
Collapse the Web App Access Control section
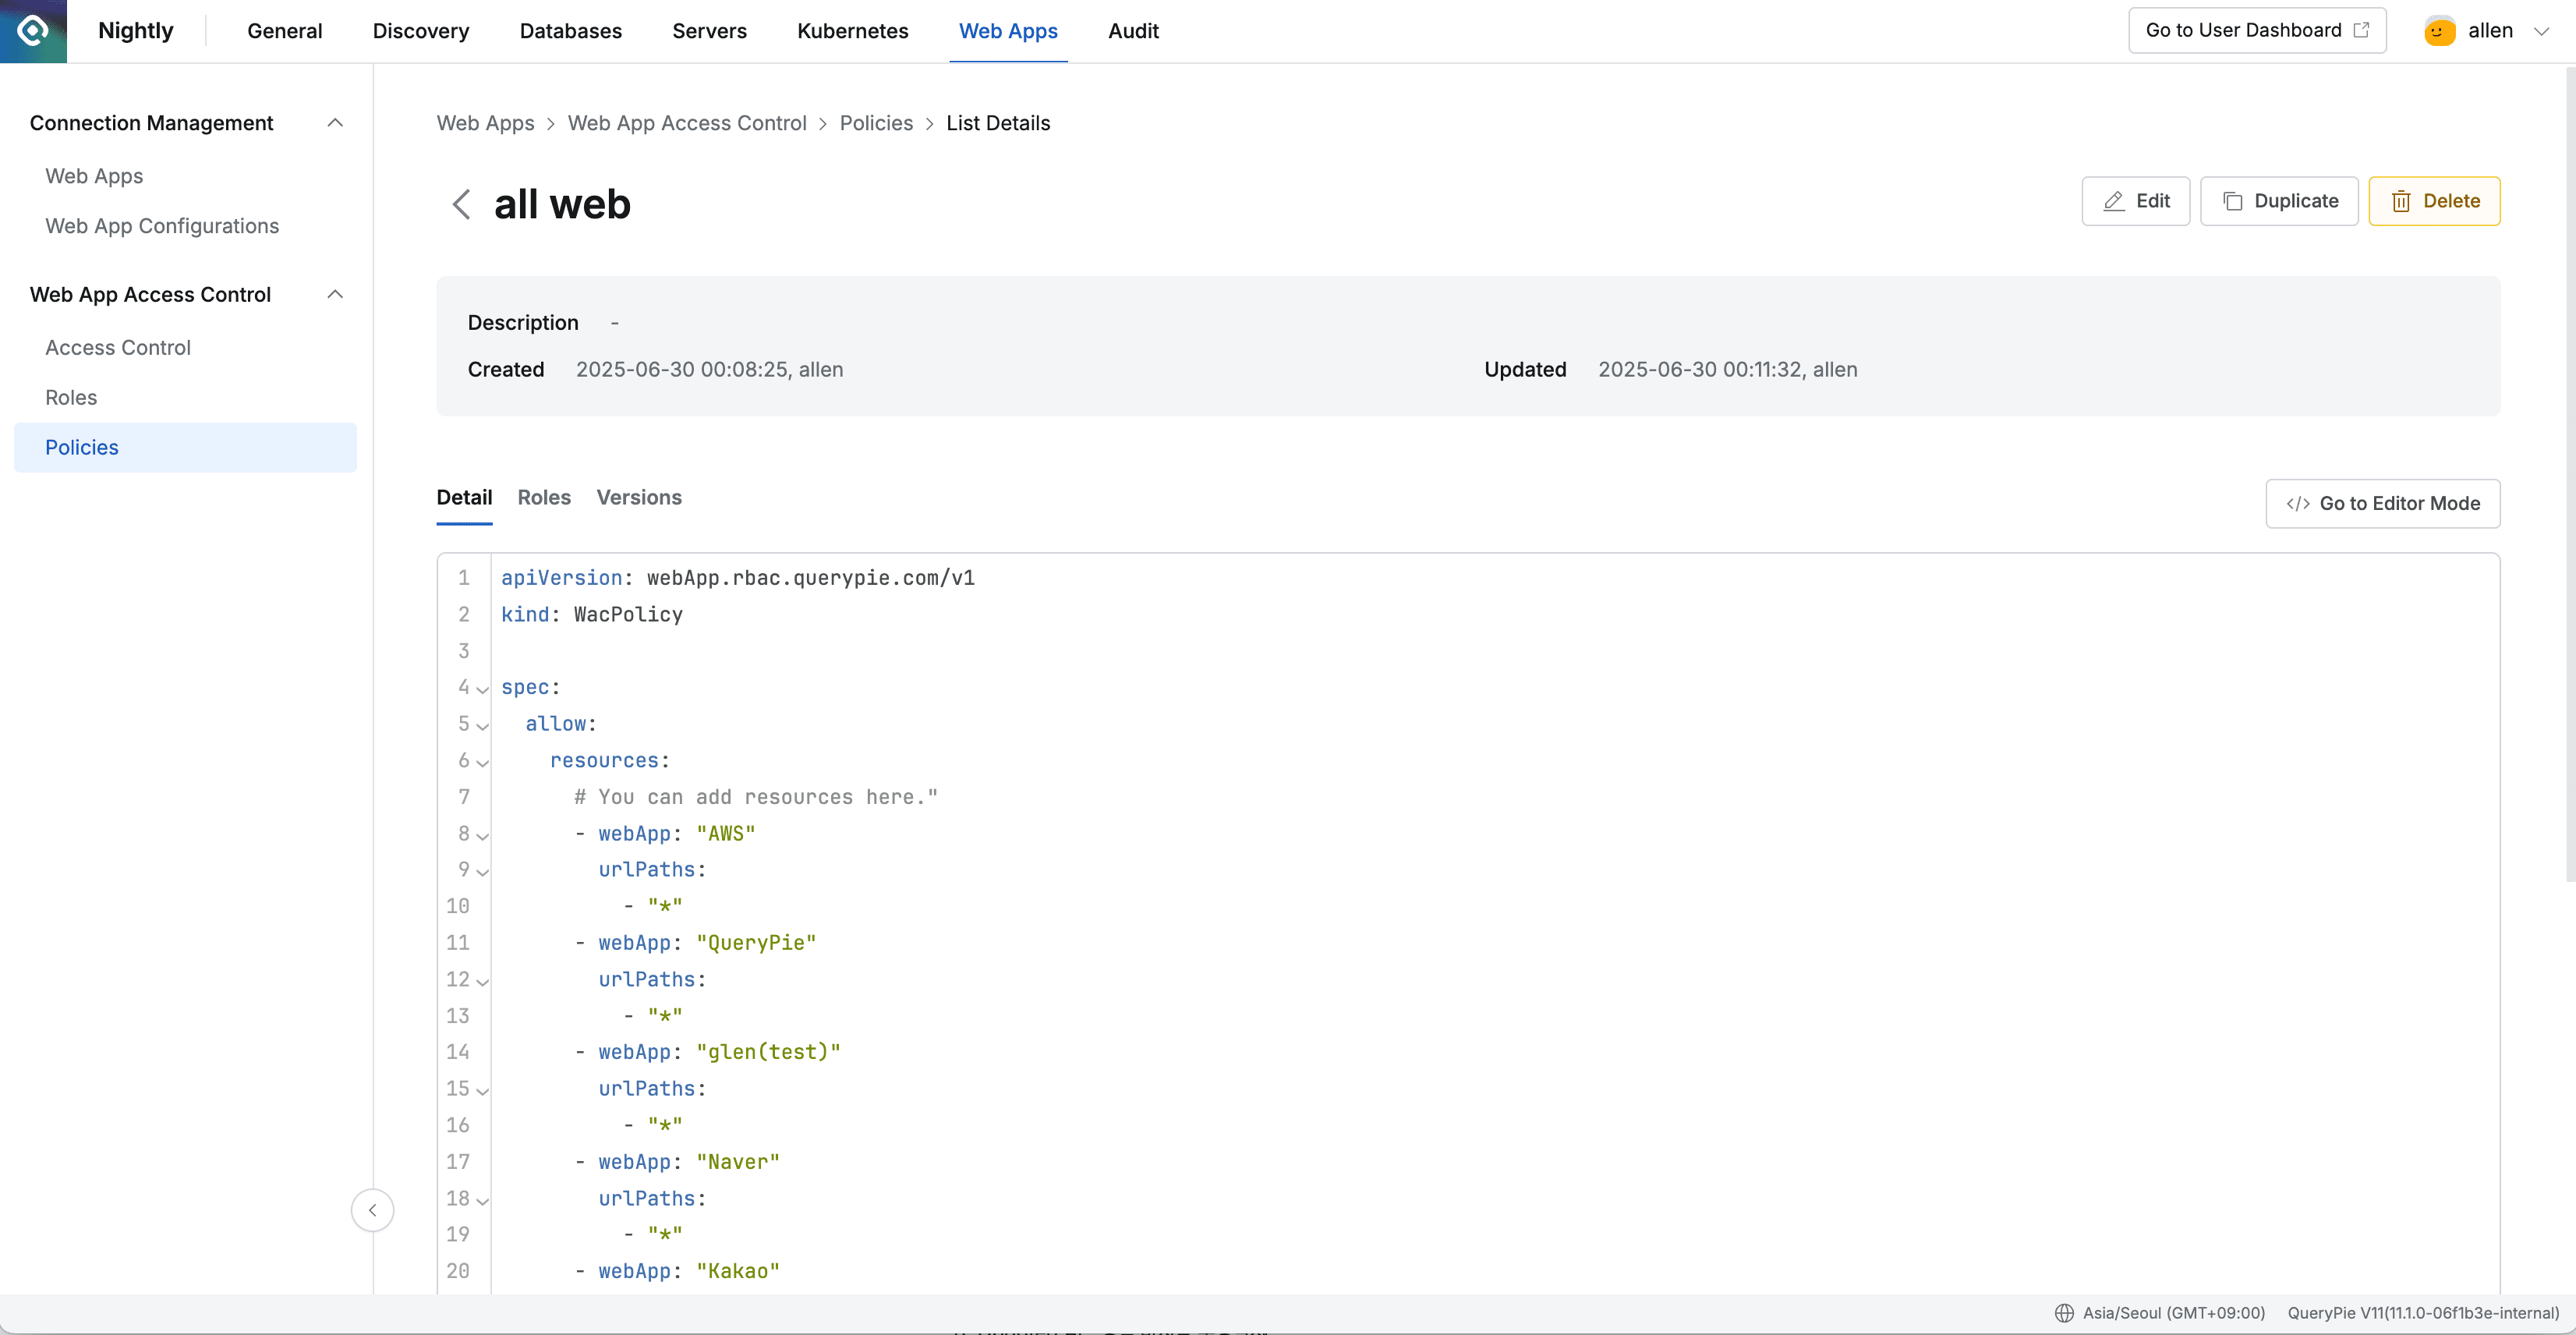(335, 294)
